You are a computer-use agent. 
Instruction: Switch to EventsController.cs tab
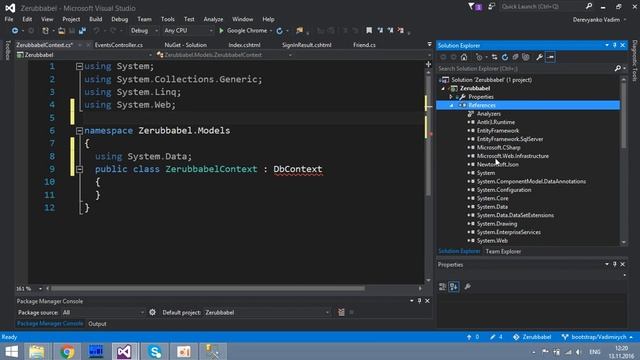pos(119,45)
